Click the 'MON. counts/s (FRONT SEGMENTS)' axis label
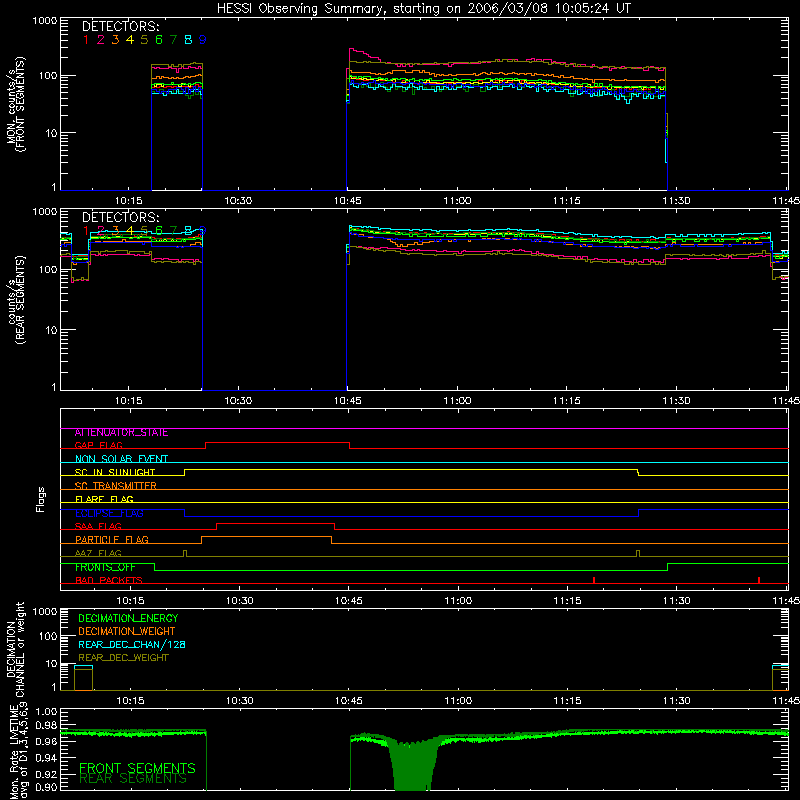Image resolution: width=800 pixels, height=800 pixels. 16,104
